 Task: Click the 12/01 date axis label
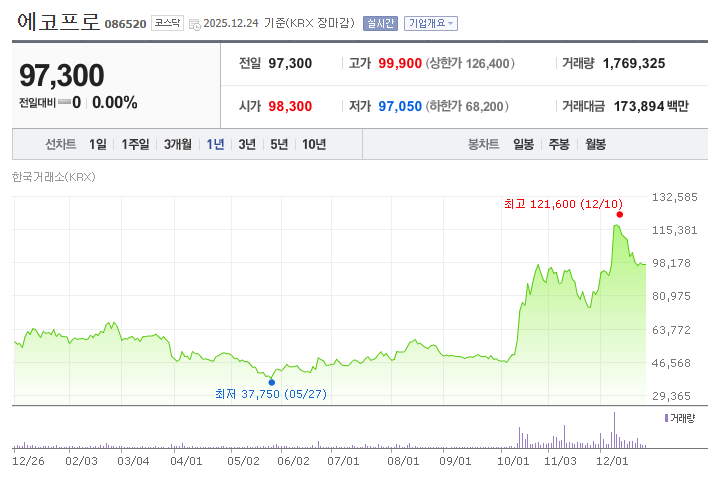(x=612, y=461)
